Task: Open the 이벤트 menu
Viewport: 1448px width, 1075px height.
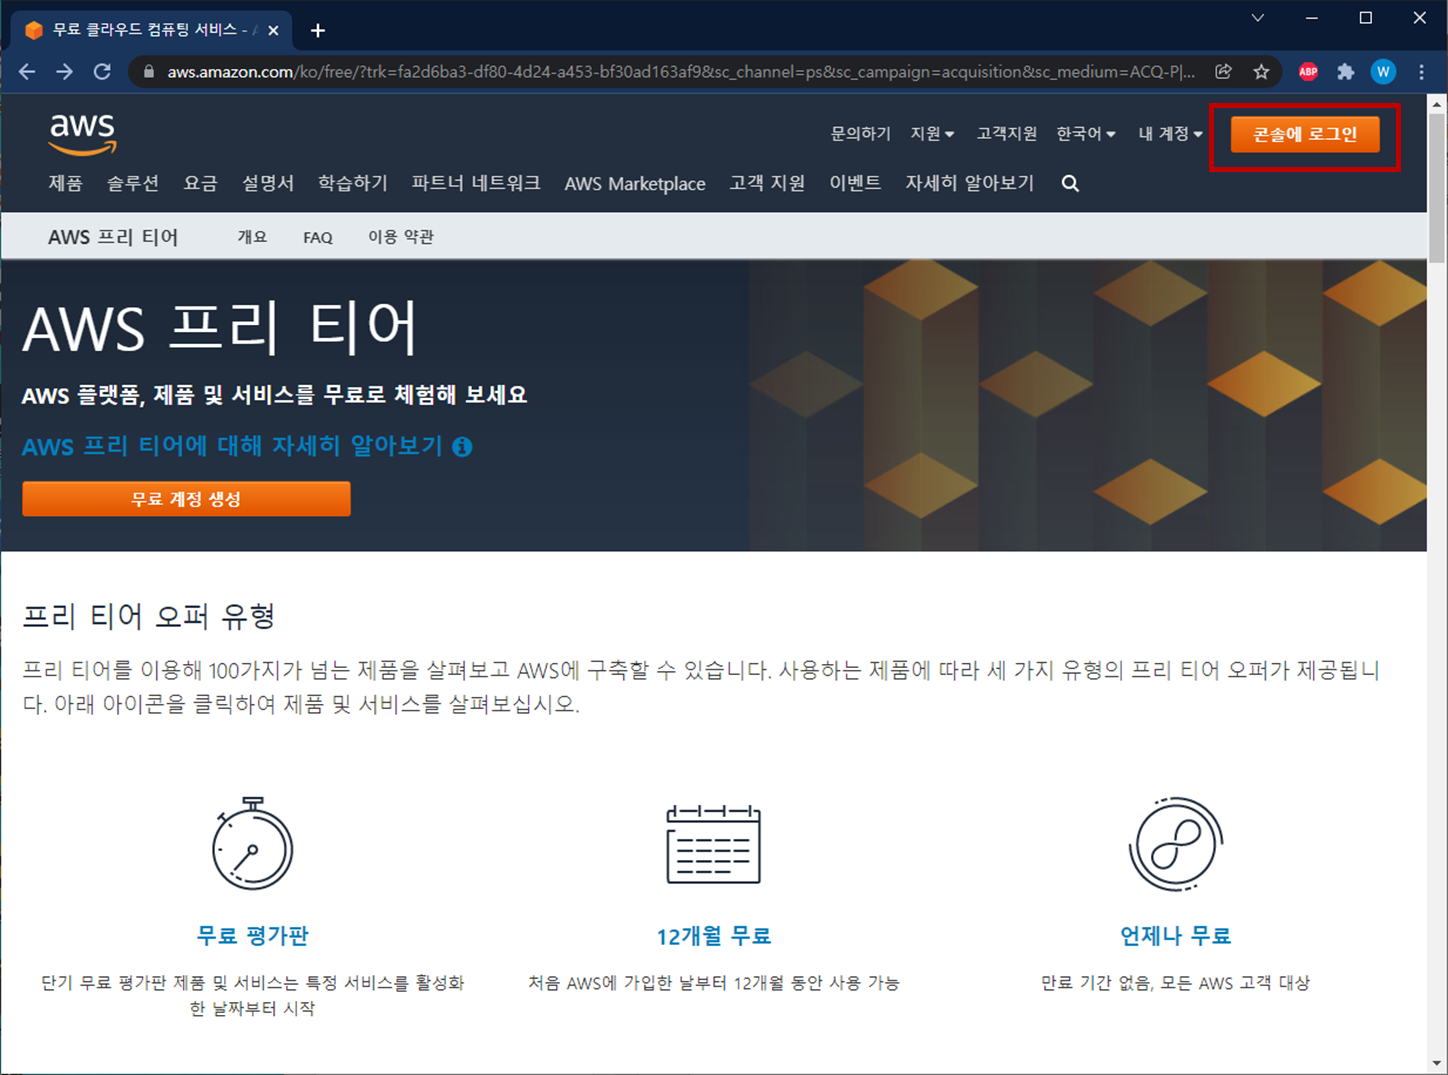Action: click(855, 183)
